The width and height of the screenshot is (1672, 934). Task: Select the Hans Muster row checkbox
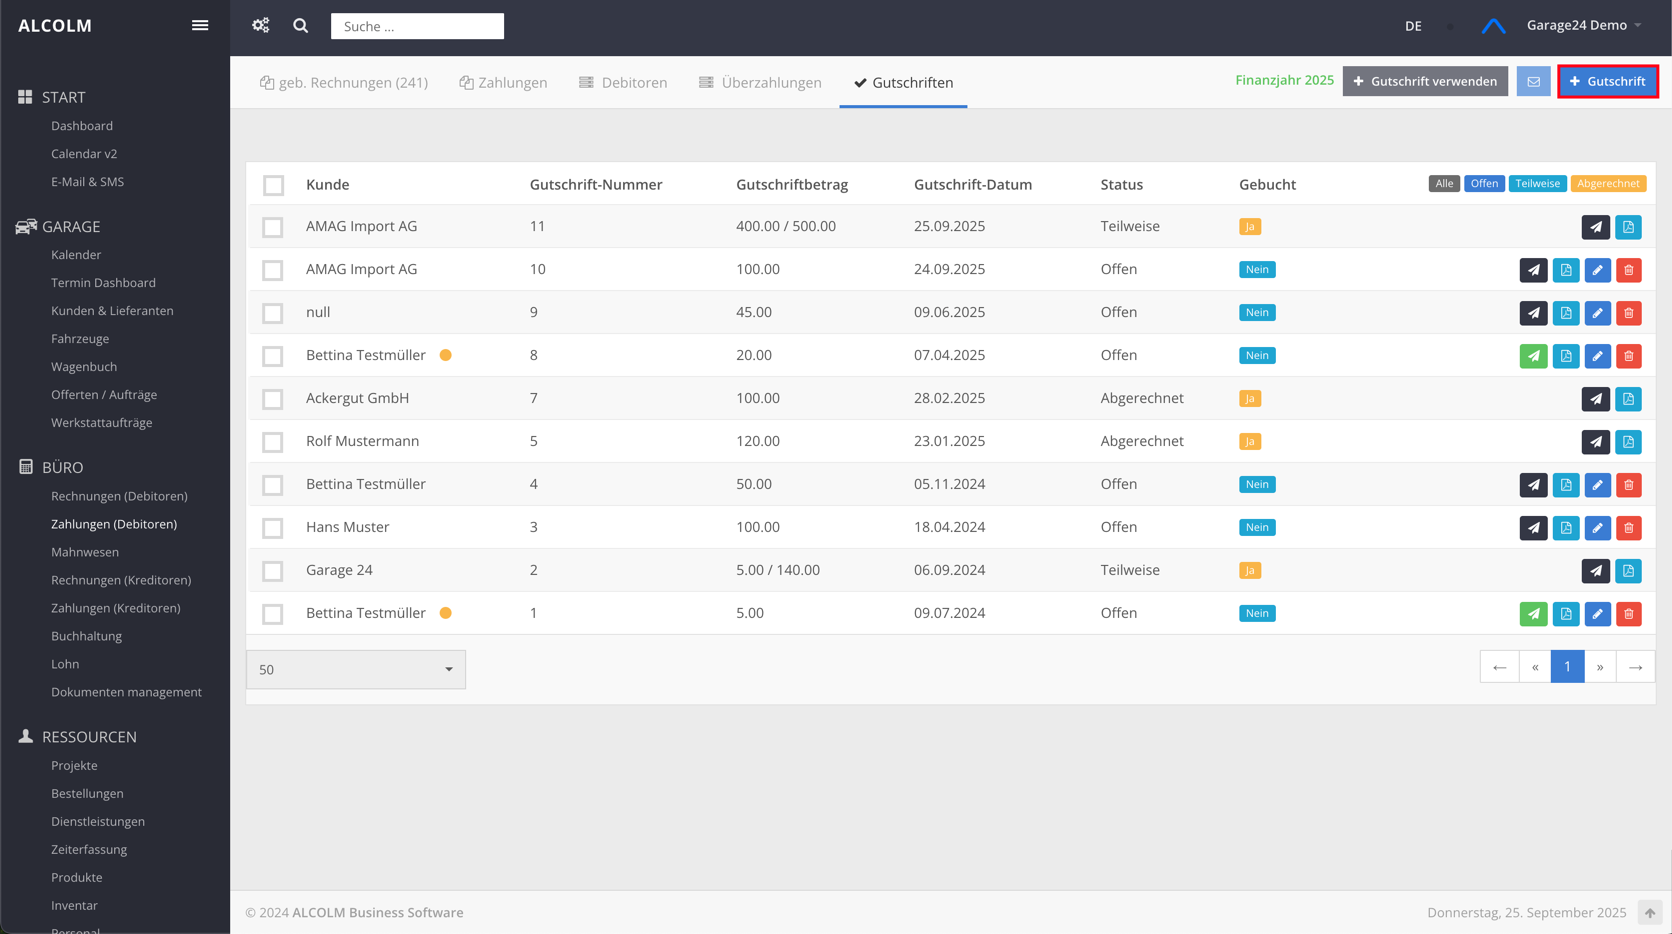pyautogui.click(x=273, y=528)
